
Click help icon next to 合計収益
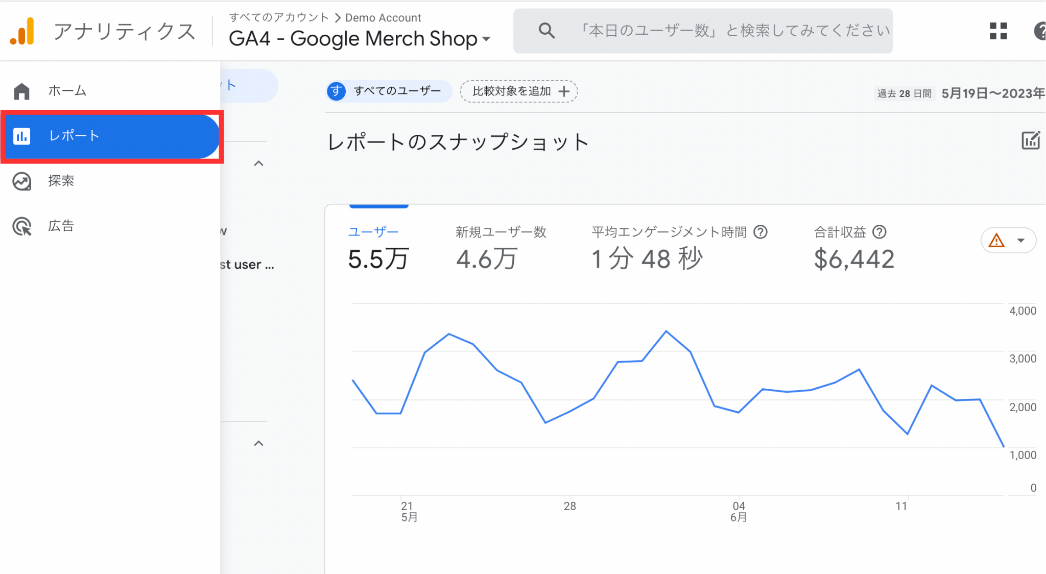[879, 232]
